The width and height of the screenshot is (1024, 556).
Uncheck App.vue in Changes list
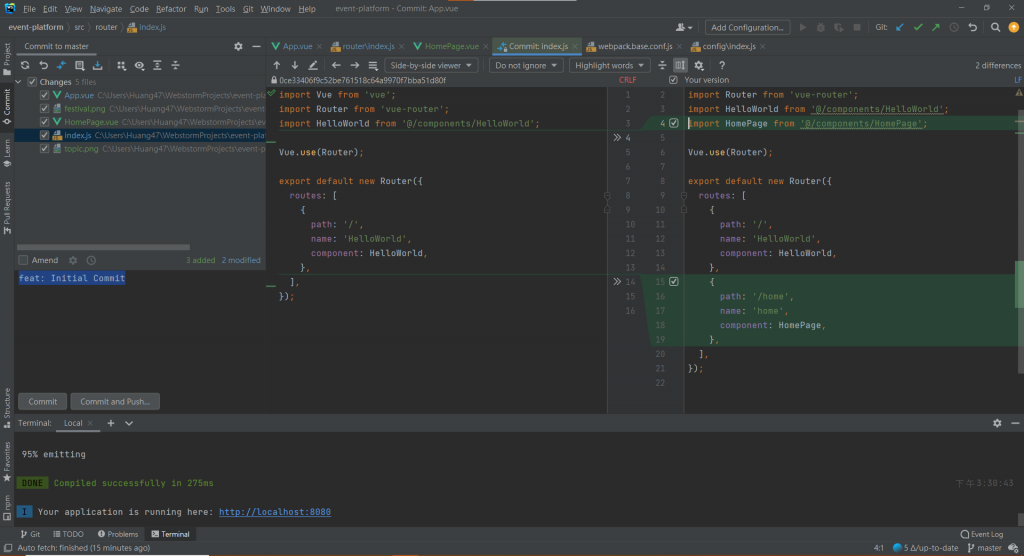point(45,95)
